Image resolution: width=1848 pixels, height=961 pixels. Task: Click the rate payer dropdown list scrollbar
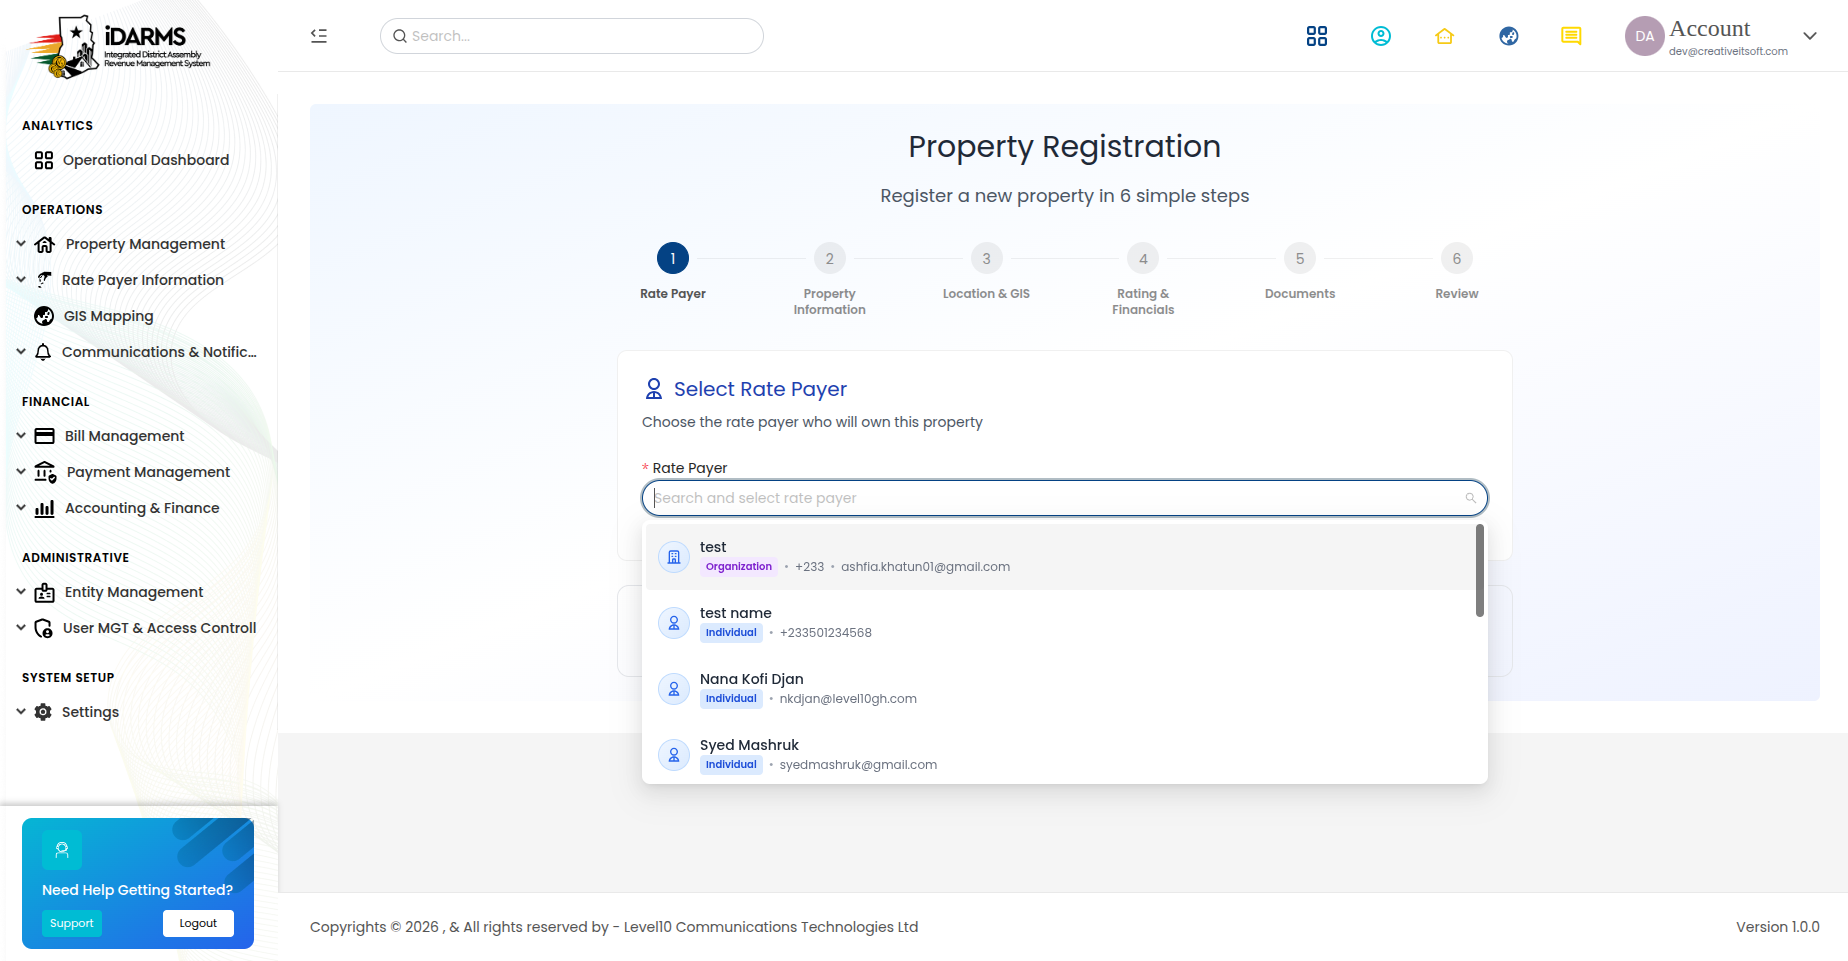coord(1480,571)
